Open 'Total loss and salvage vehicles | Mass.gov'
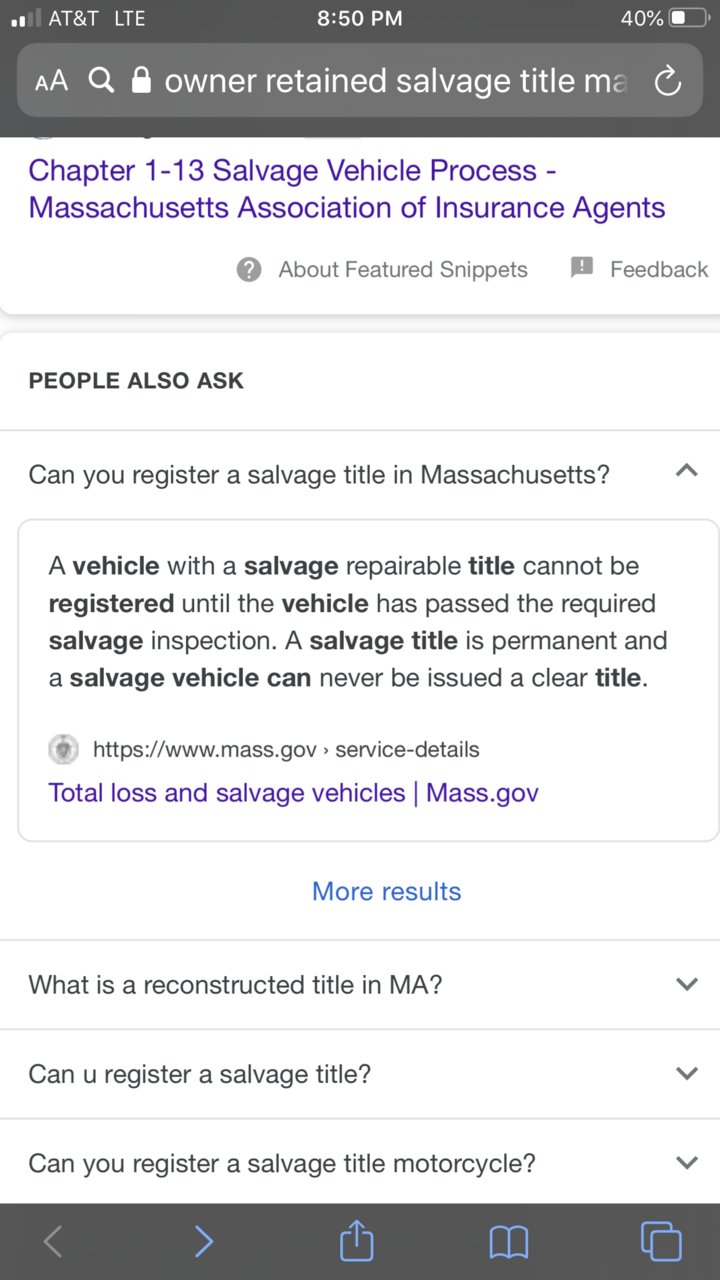 pos(293,793)
